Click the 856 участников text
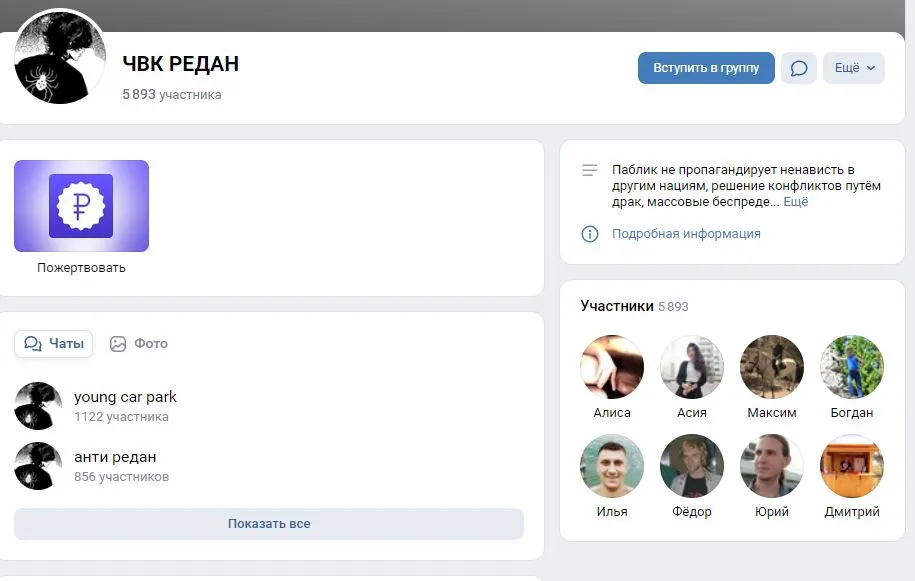The width and height of the screenshot is (915, 581). [x=121, y=477]
